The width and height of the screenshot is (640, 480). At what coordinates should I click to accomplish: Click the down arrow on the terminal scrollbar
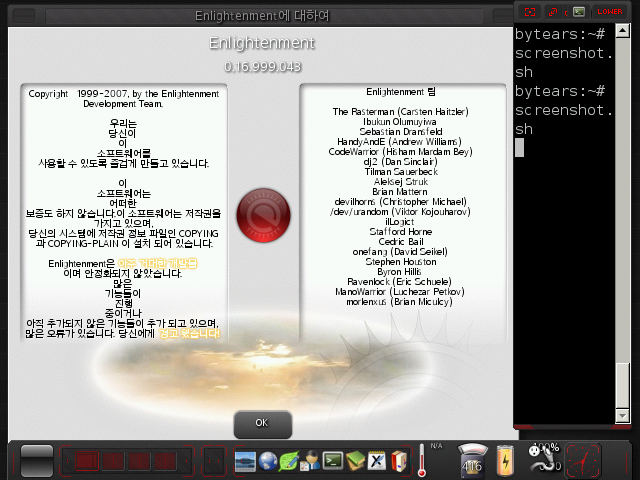pos(622,416)
